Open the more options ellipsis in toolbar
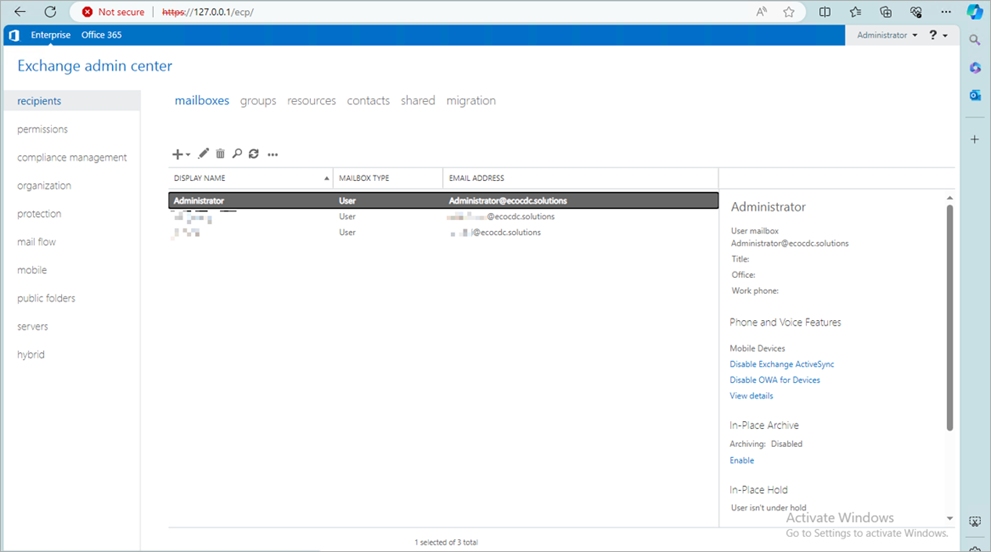This screenshot has height=552, width=991. [272, 154]
